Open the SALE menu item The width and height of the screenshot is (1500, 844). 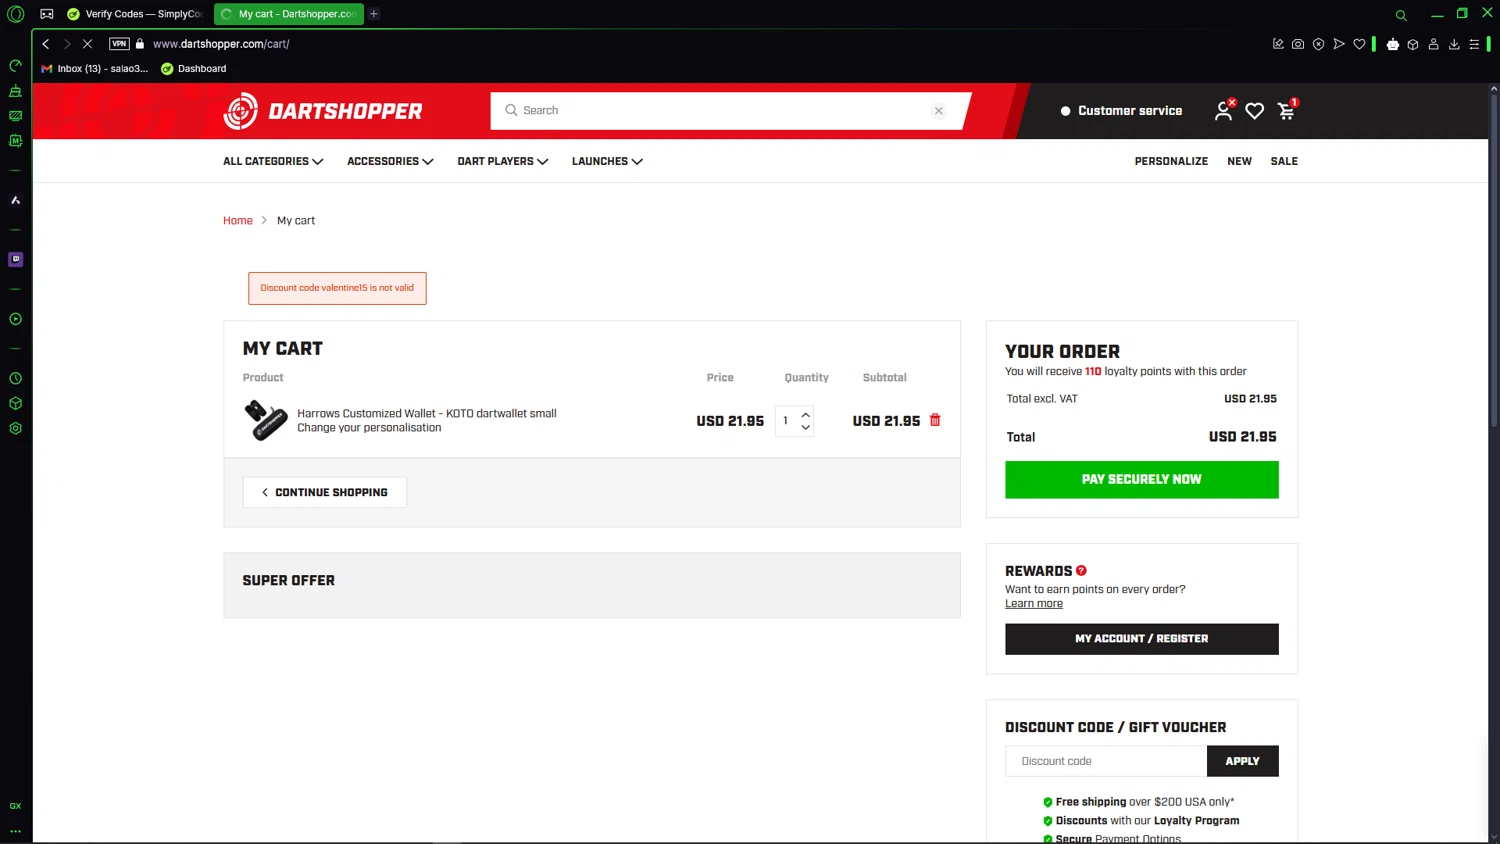1284,161
